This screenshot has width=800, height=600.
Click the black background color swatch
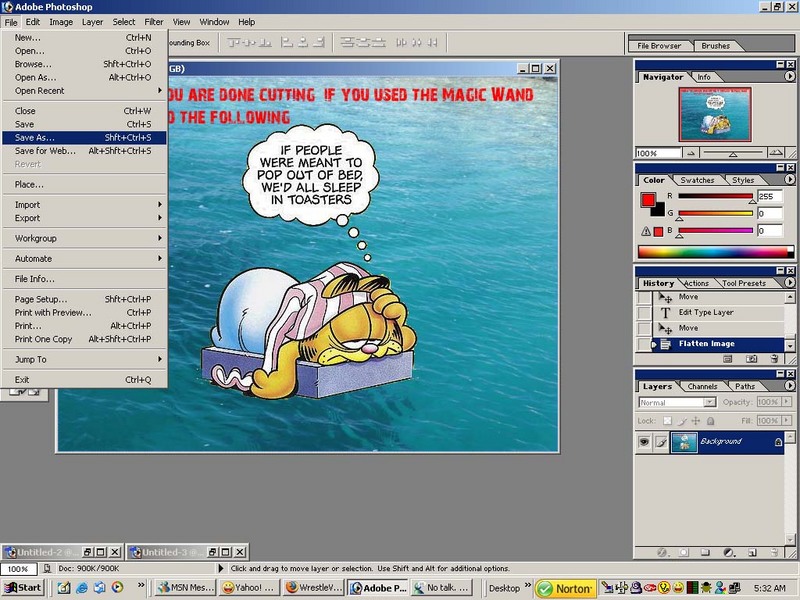point(659,210)
